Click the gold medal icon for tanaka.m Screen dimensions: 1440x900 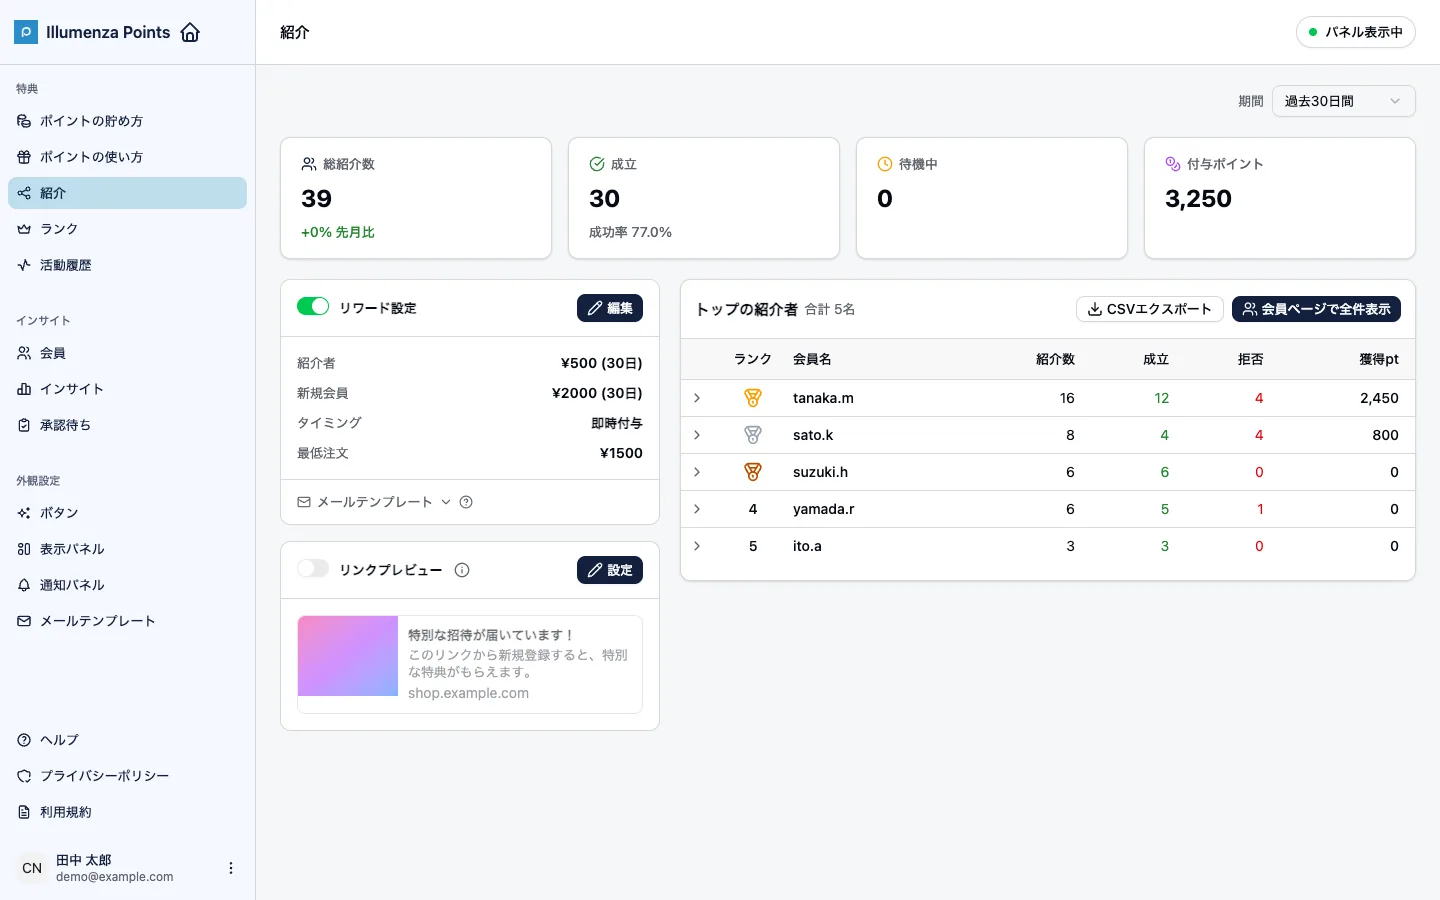[753, 398]
